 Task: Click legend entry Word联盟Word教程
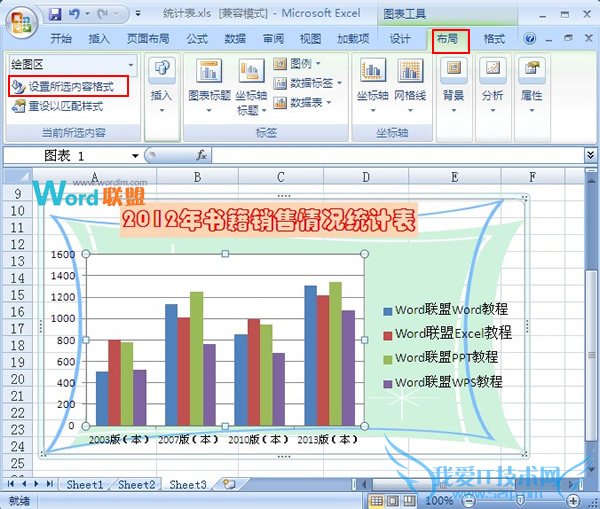(446, 310)
